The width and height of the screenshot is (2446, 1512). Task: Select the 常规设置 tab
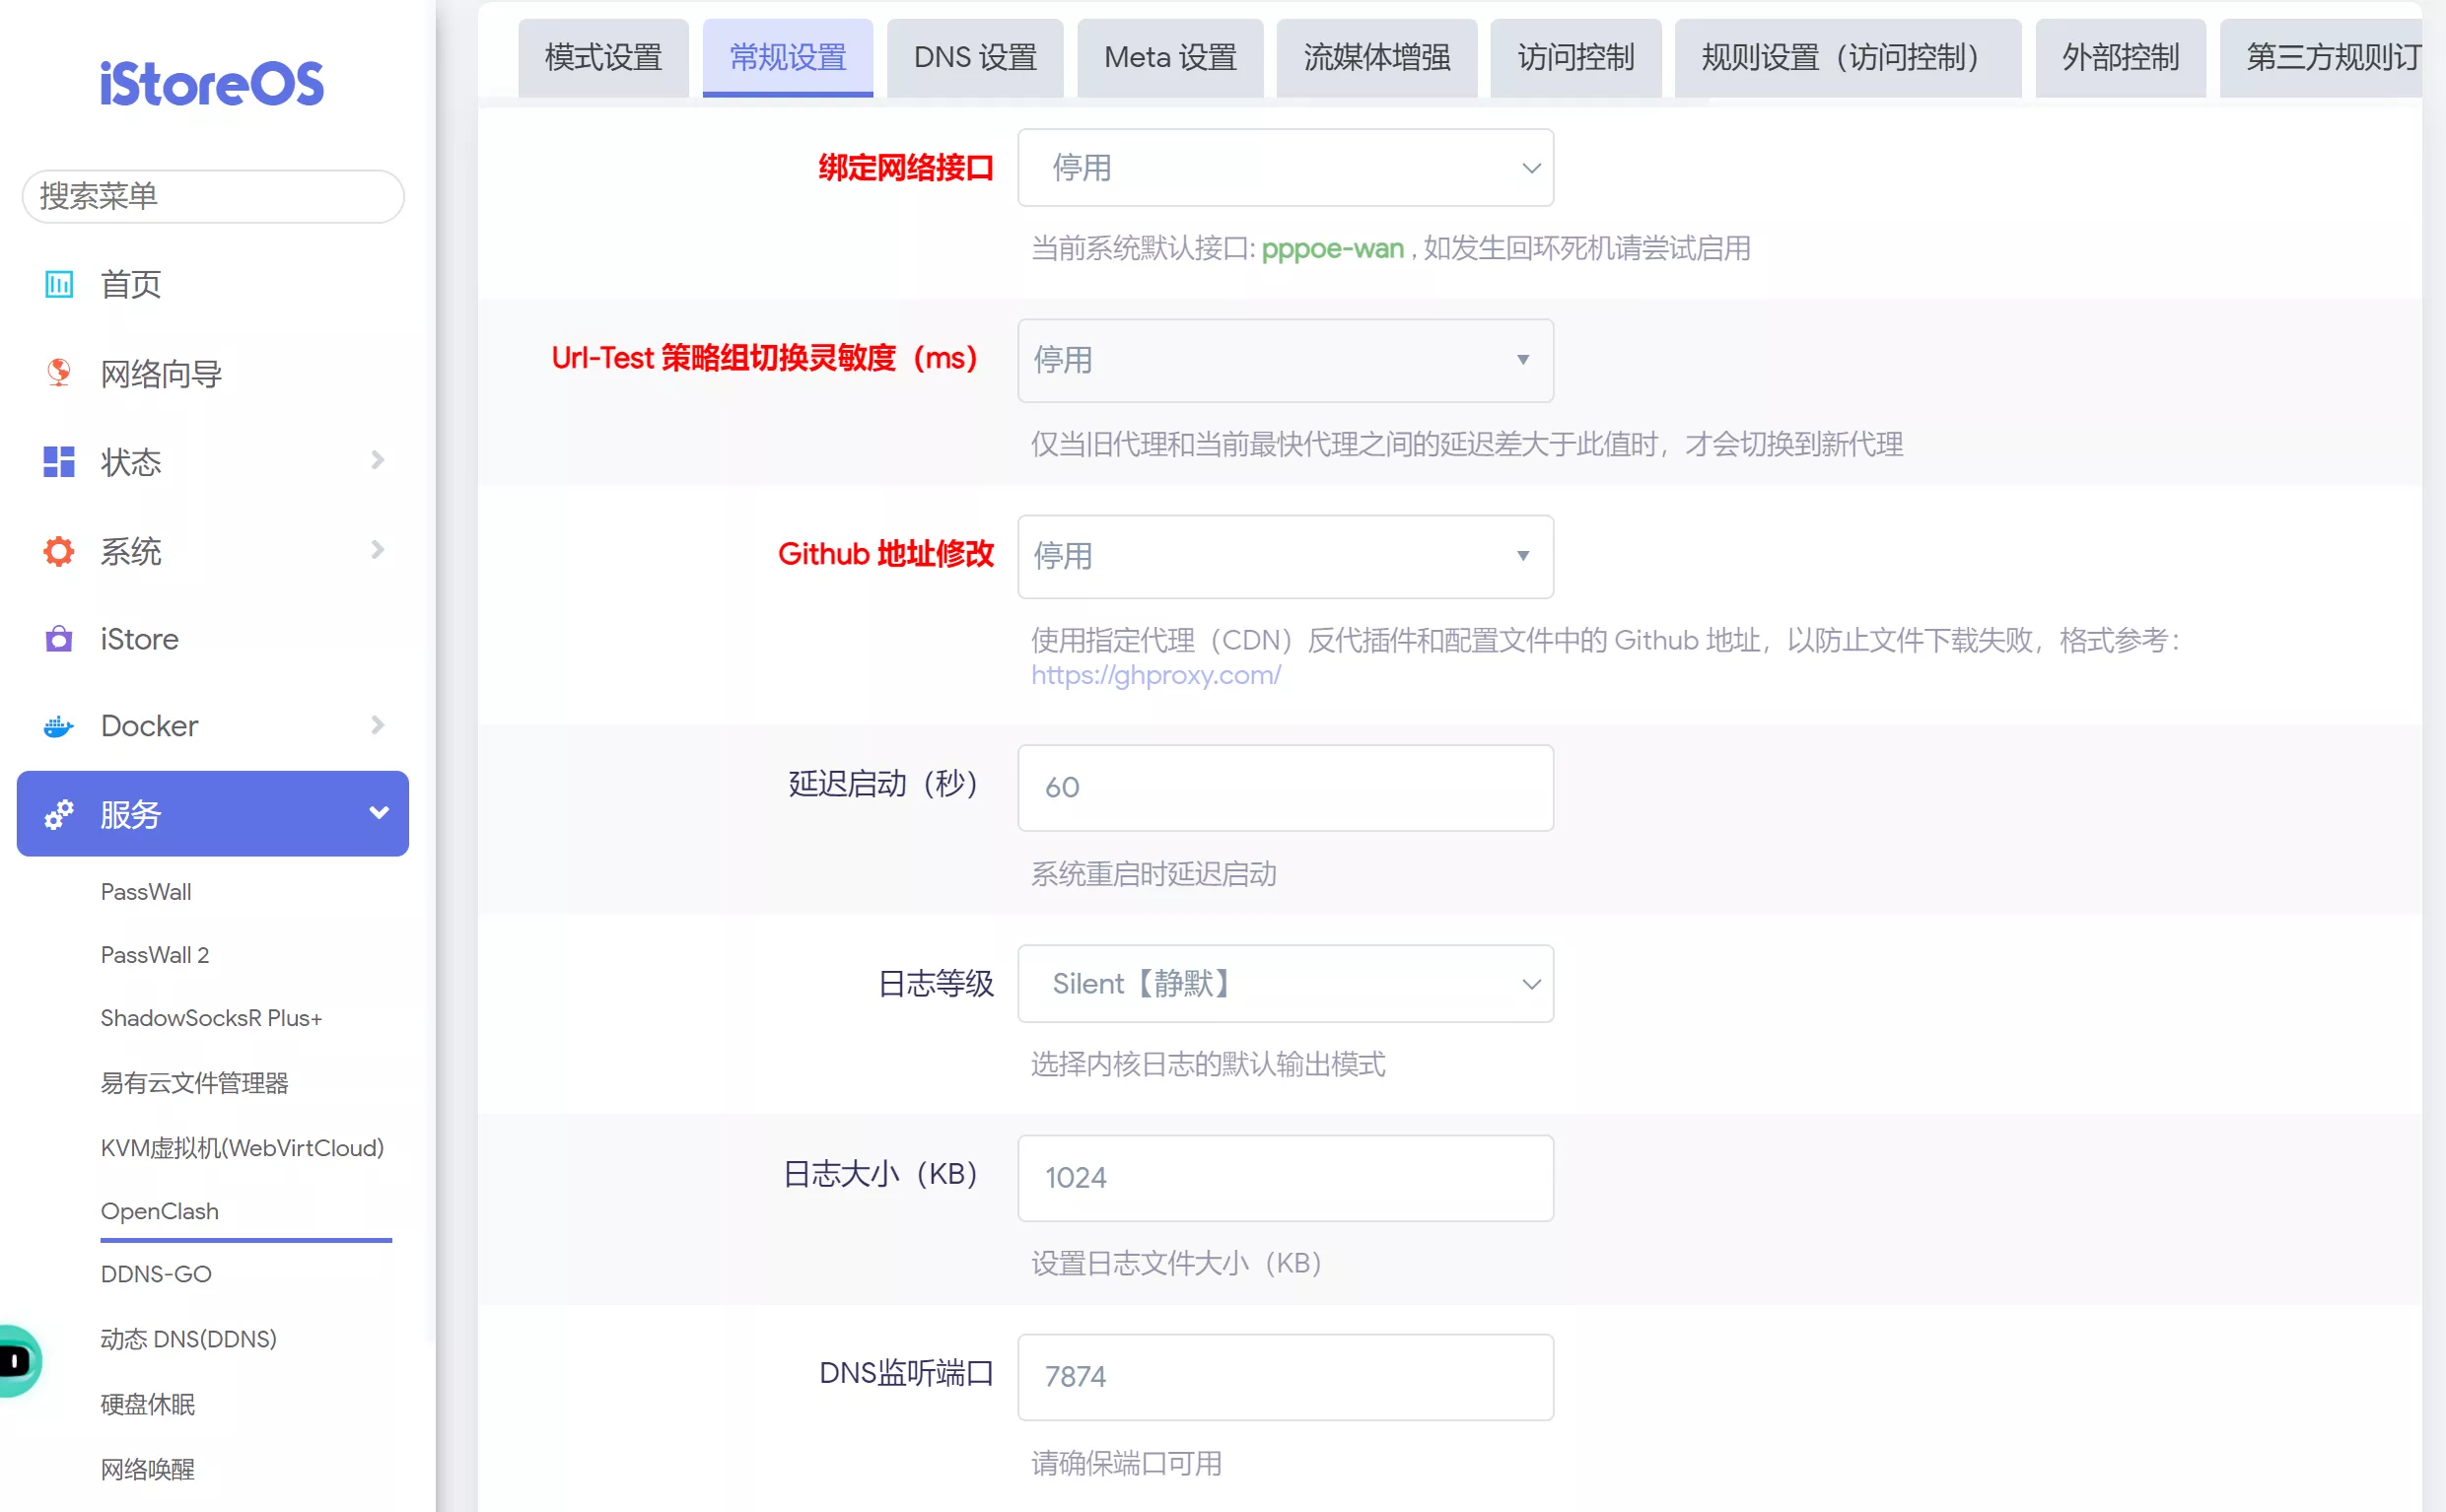click(788, 58)
